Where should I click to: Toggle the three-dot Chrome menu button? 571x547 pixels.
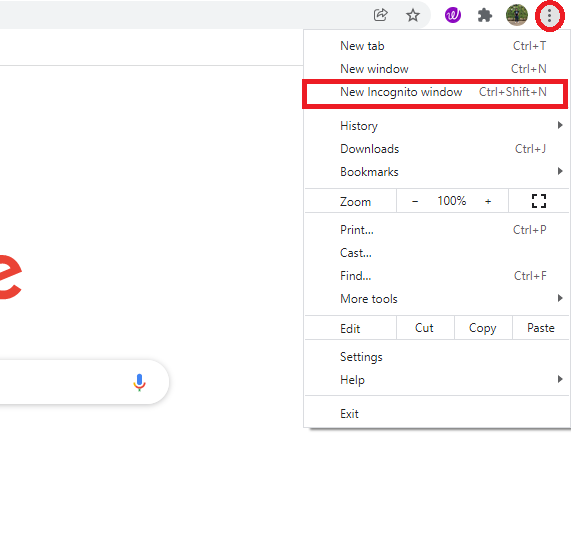coord(549,16)
